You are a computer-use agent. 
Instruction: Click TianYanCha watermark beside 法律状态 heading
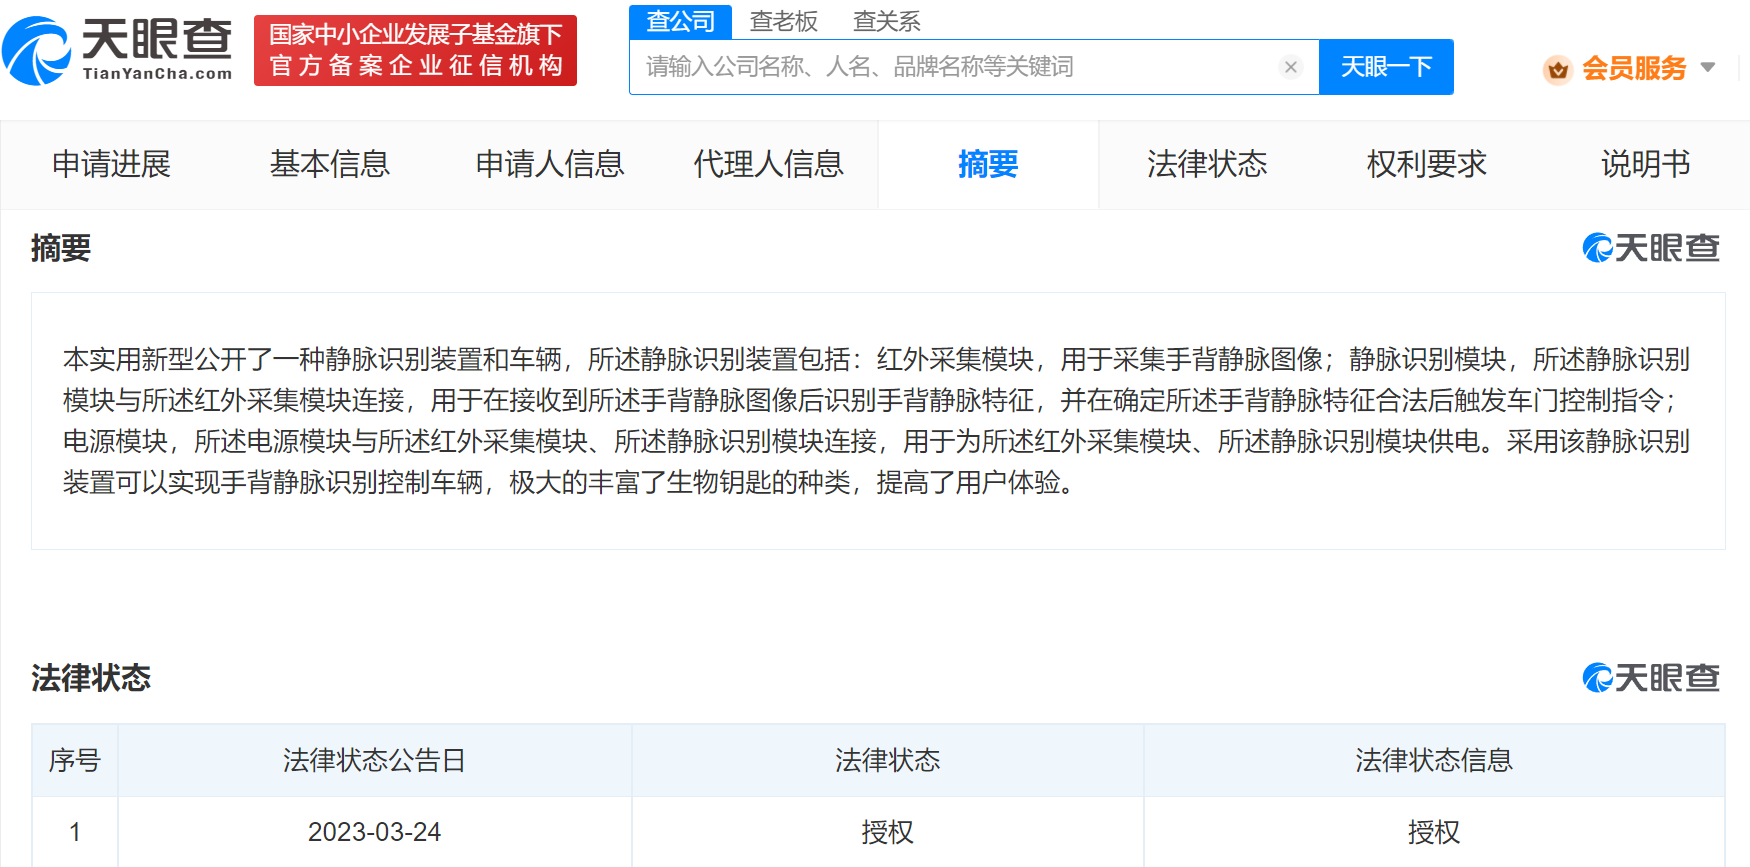click(1650, 678)
